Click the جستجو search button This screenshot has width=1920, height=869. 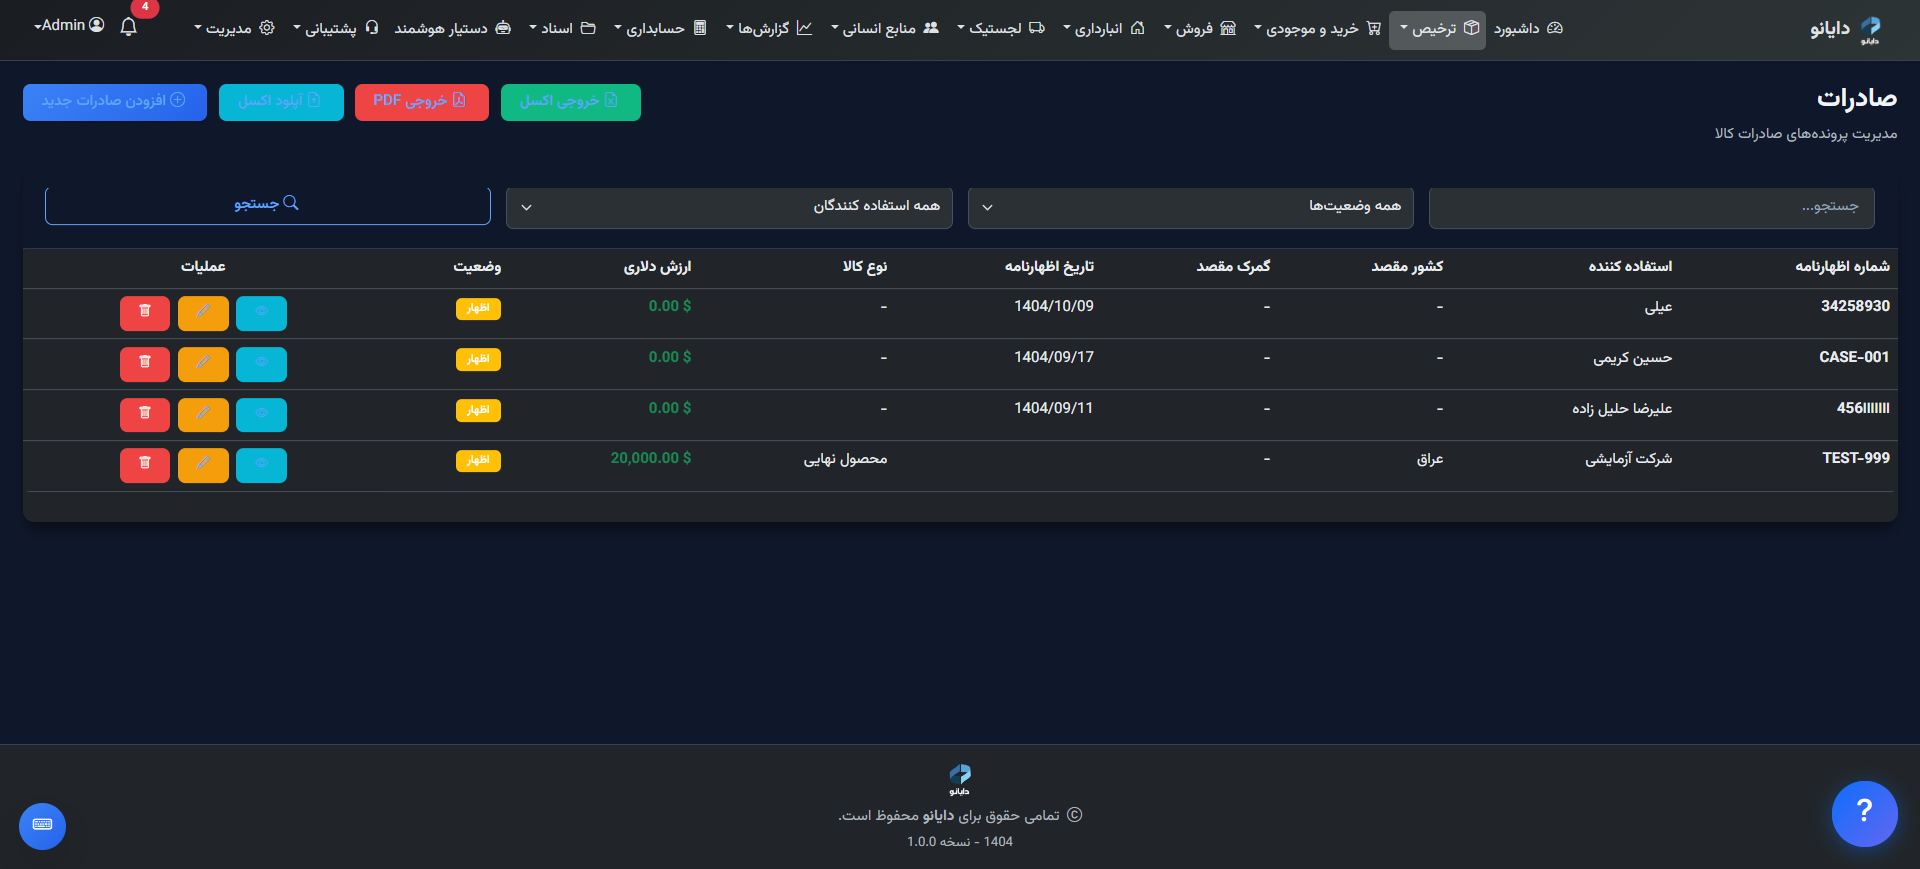[x=268, y=205]
